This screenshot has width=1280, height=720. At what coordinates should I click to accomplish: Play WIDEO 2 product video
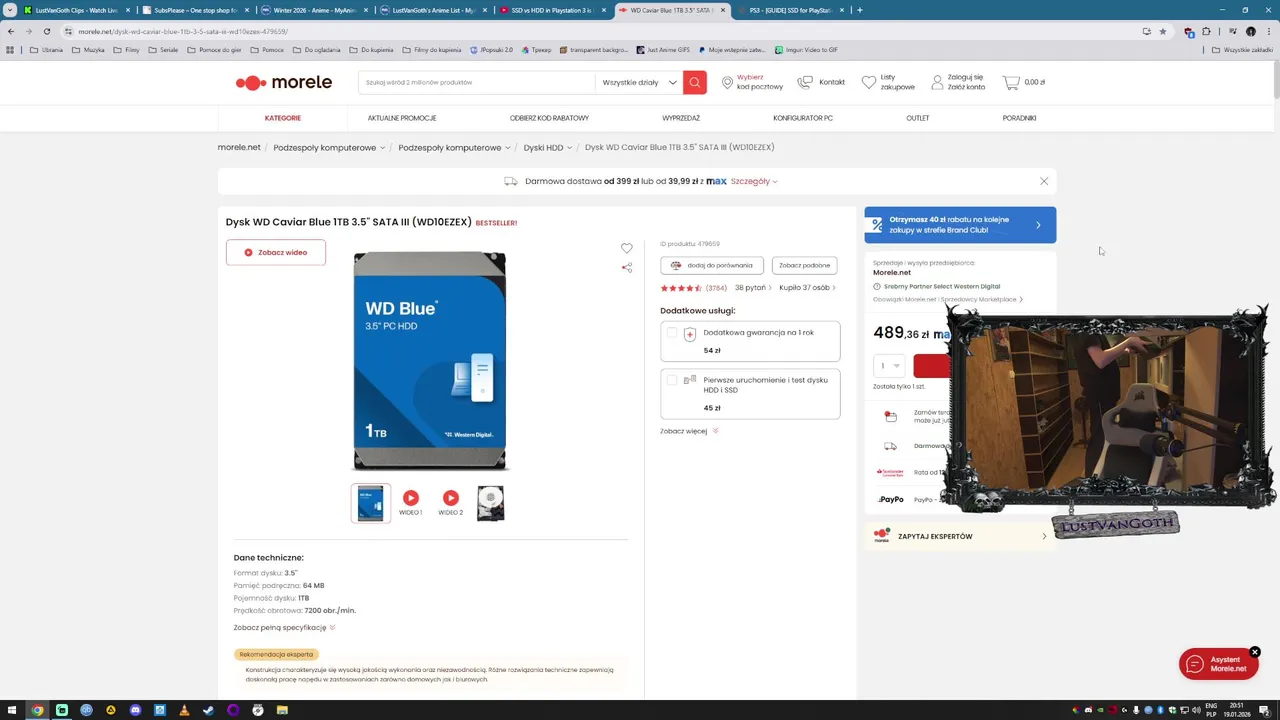click(451, 498)
